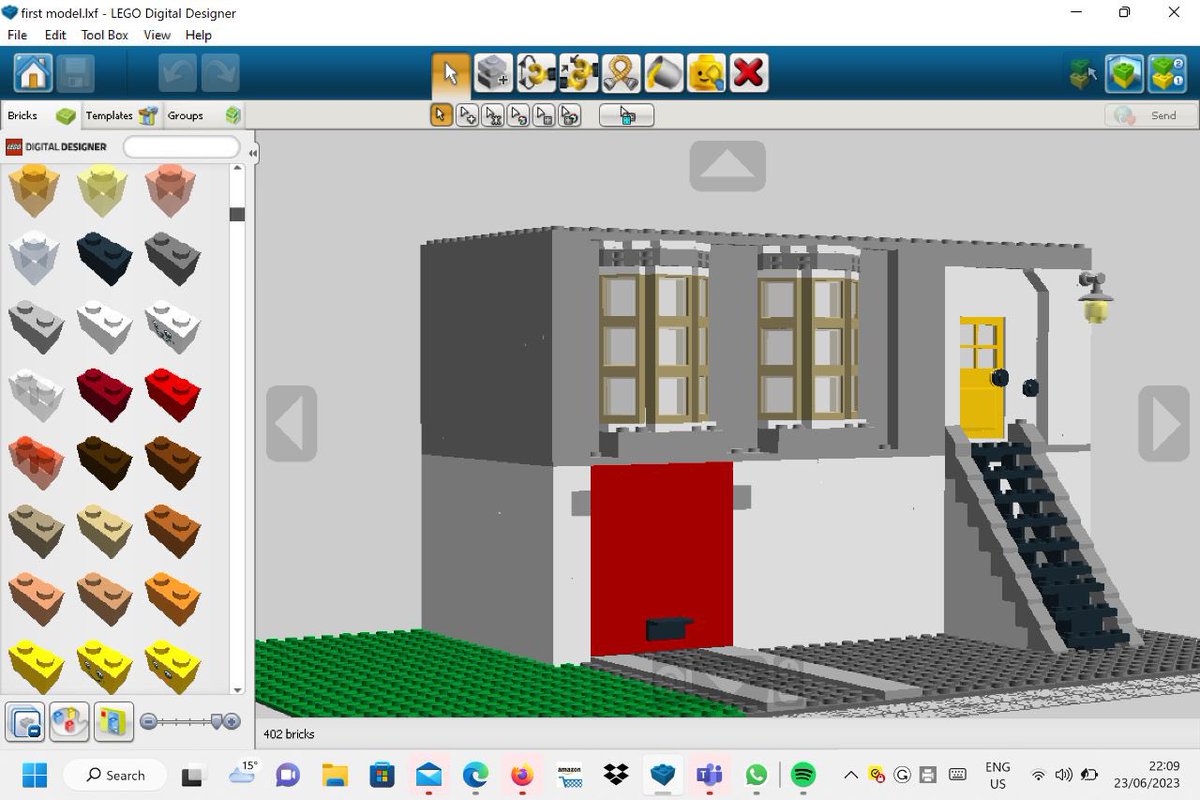Click the palette zoom out minus

pos(148,721)
